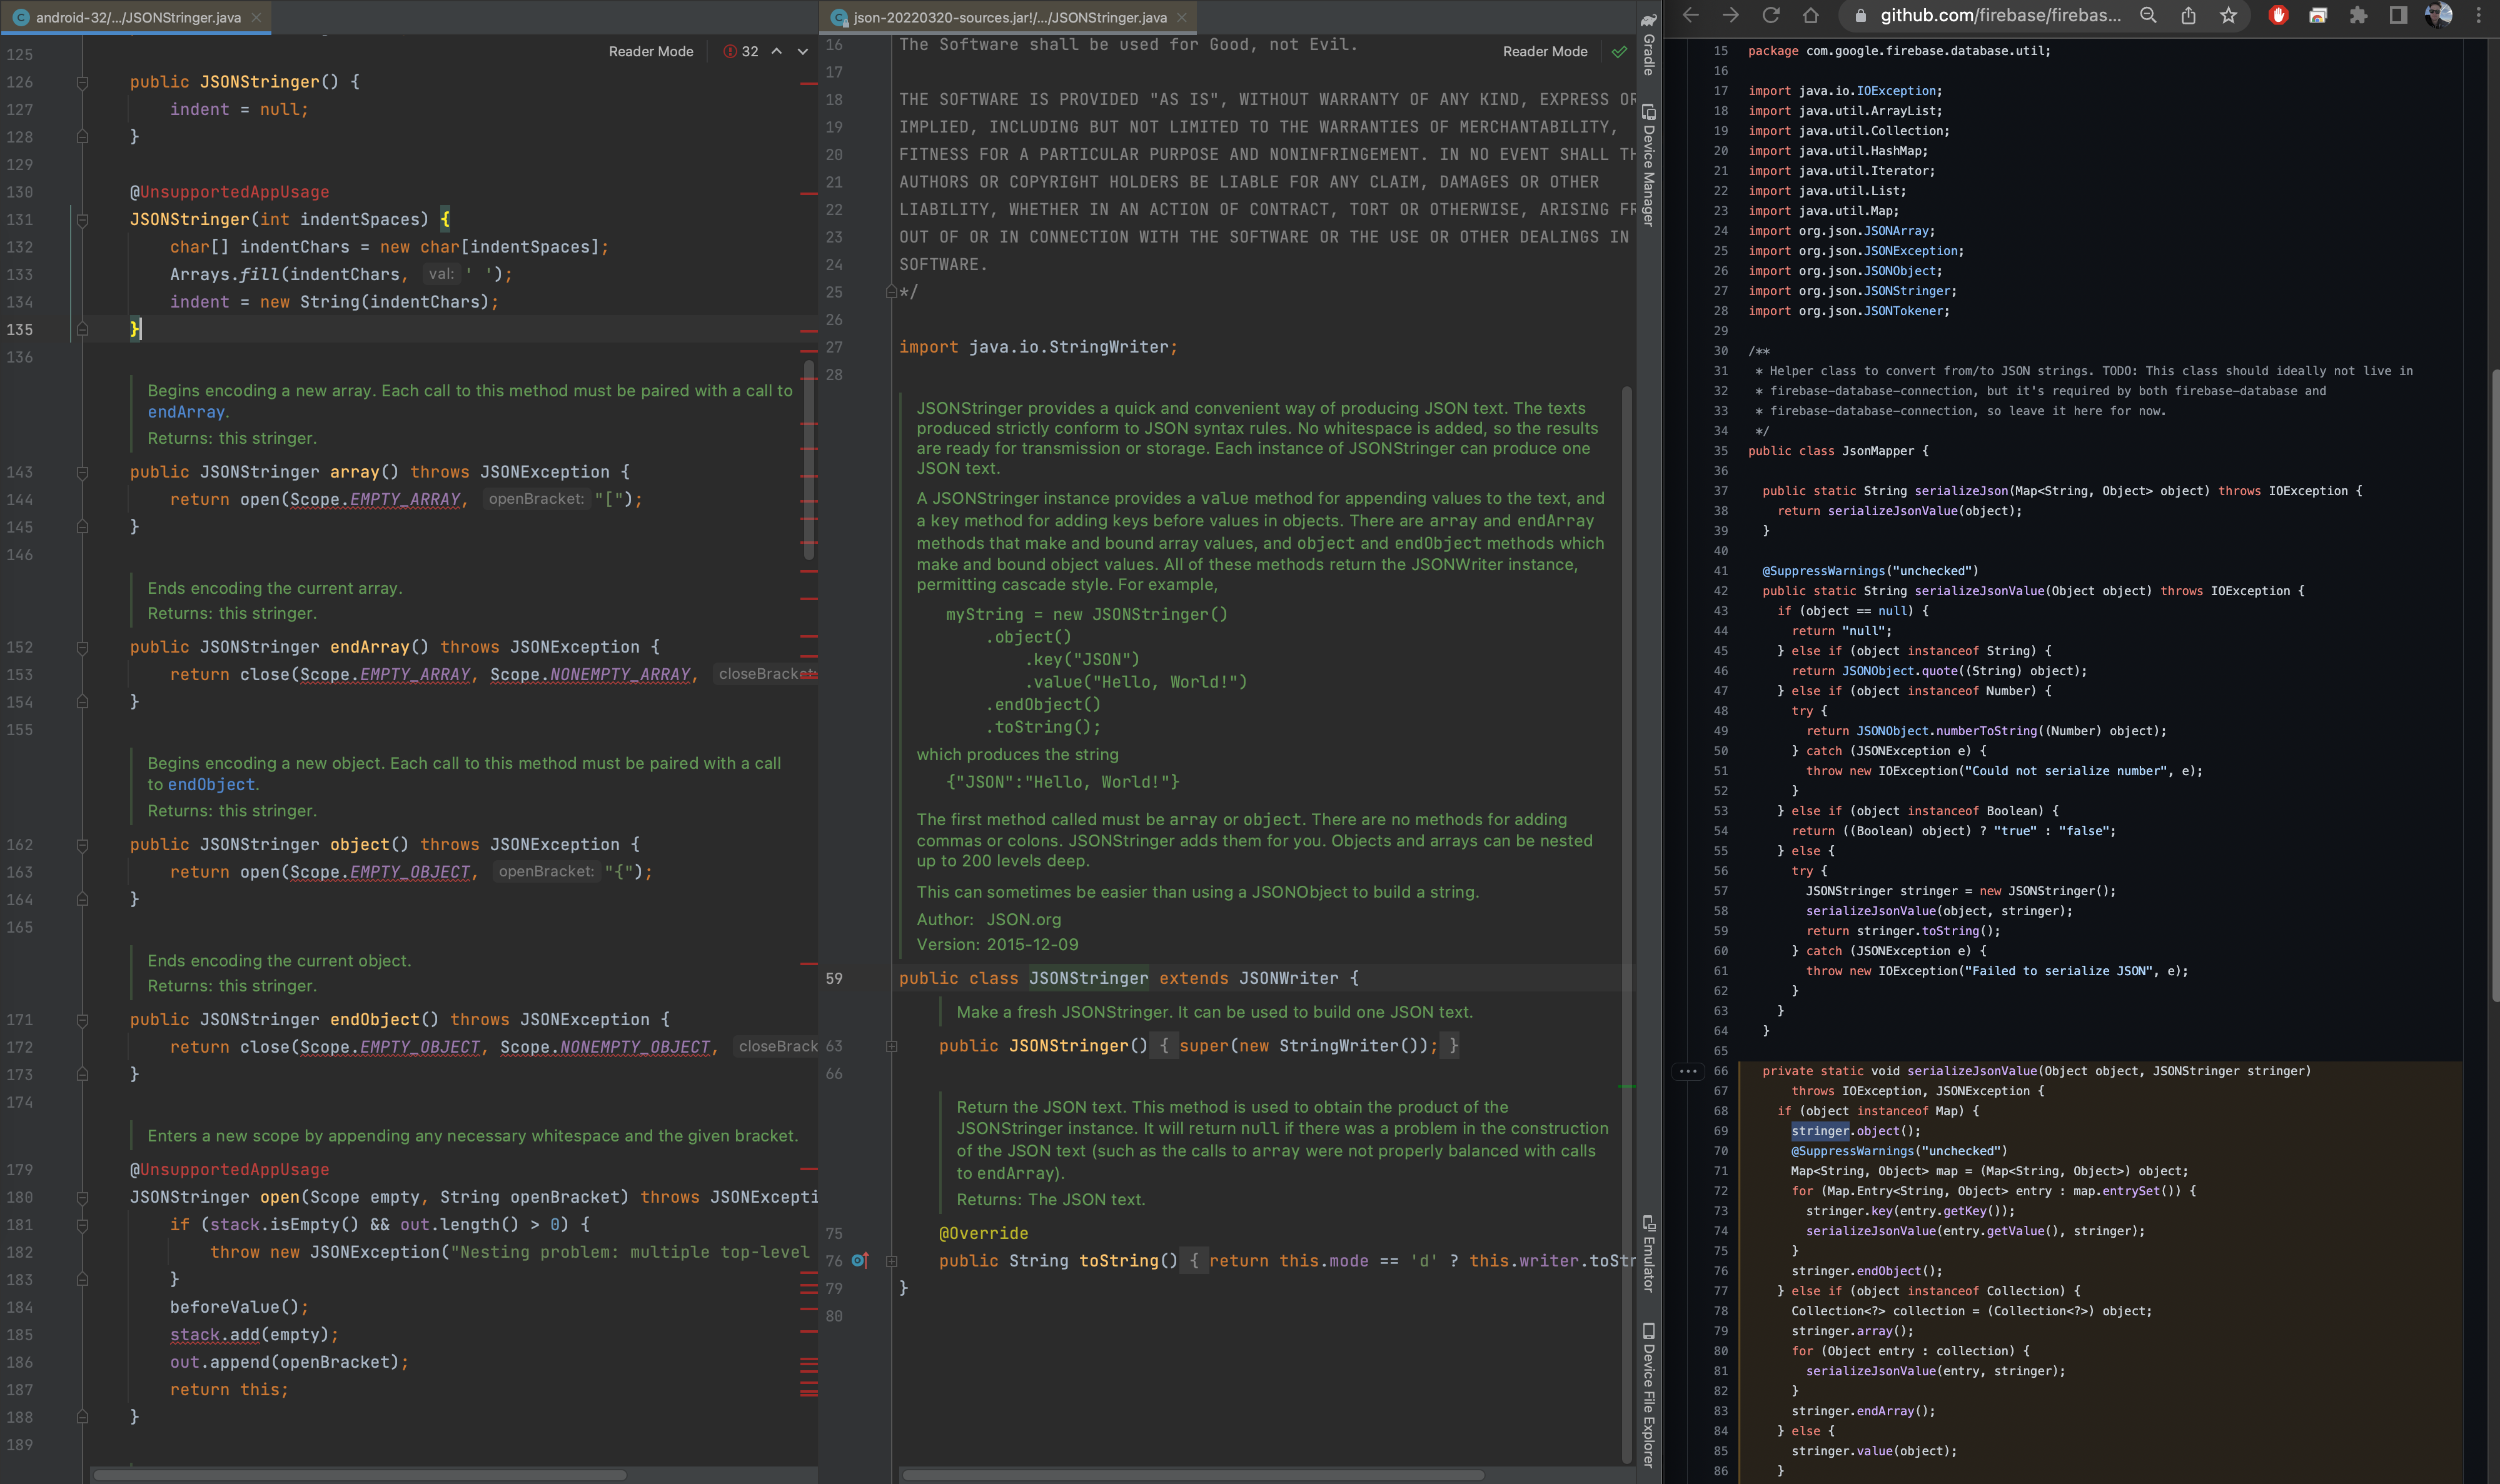Click the override gutter icon at line 76

tap(859, 1261)
